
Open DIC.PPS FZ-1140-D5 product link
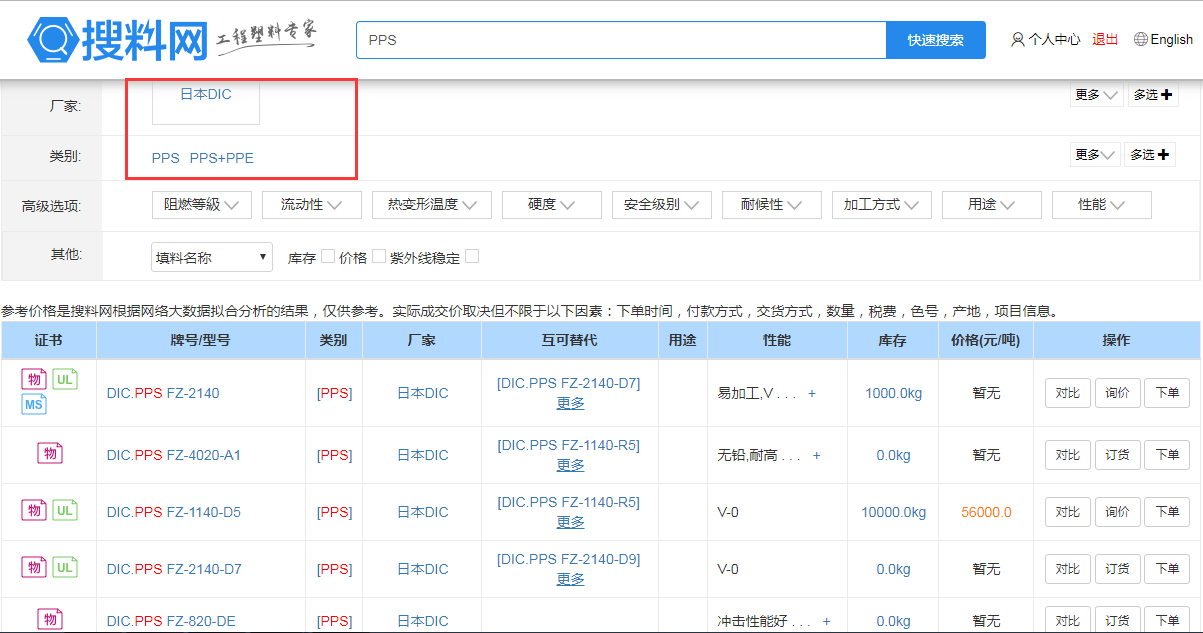click(x=174, y=512)
